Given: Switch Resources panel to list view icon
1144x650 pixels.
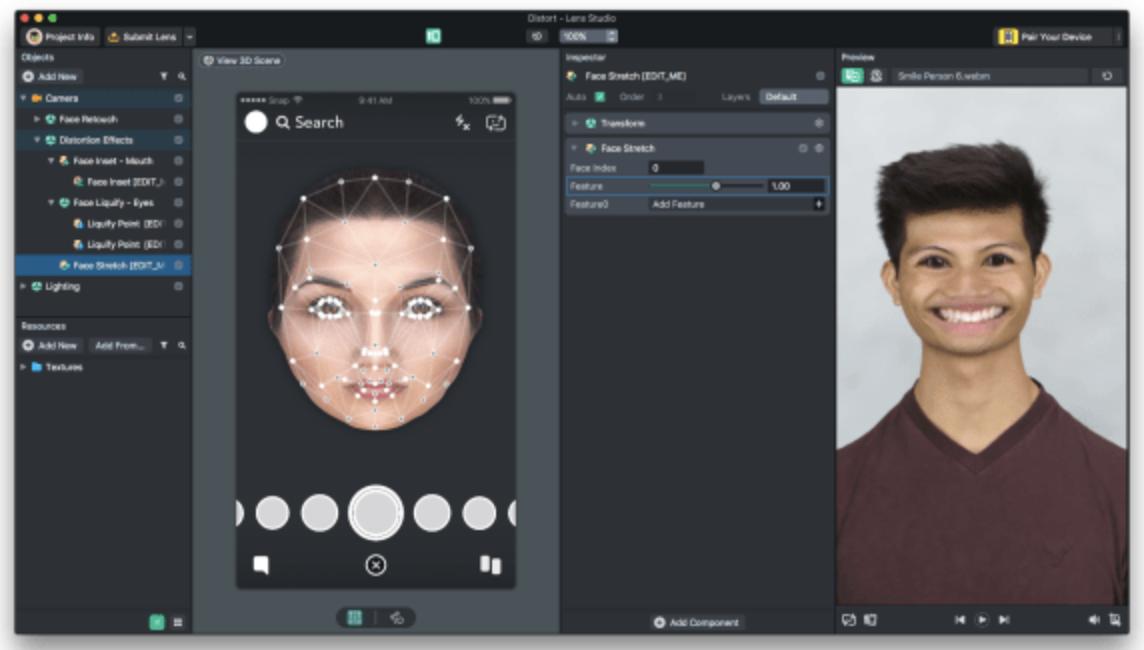Looking at the screenshot, I should coord(178,622).
